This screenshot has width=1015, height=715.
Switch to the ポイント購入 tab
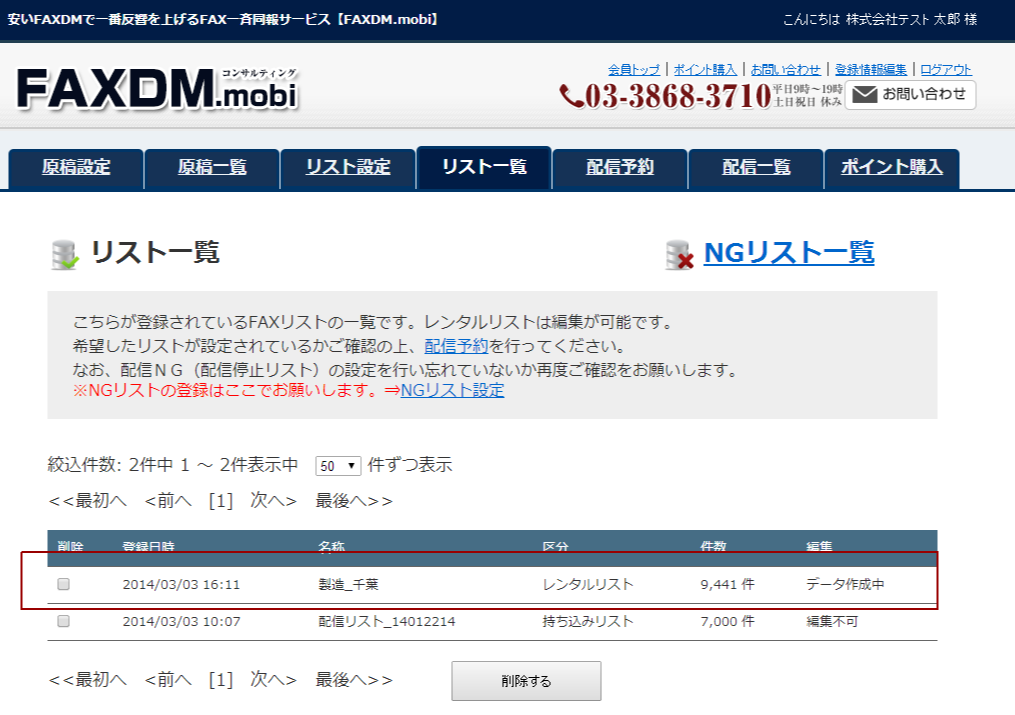pyautogui.click(x=892, y=168)
